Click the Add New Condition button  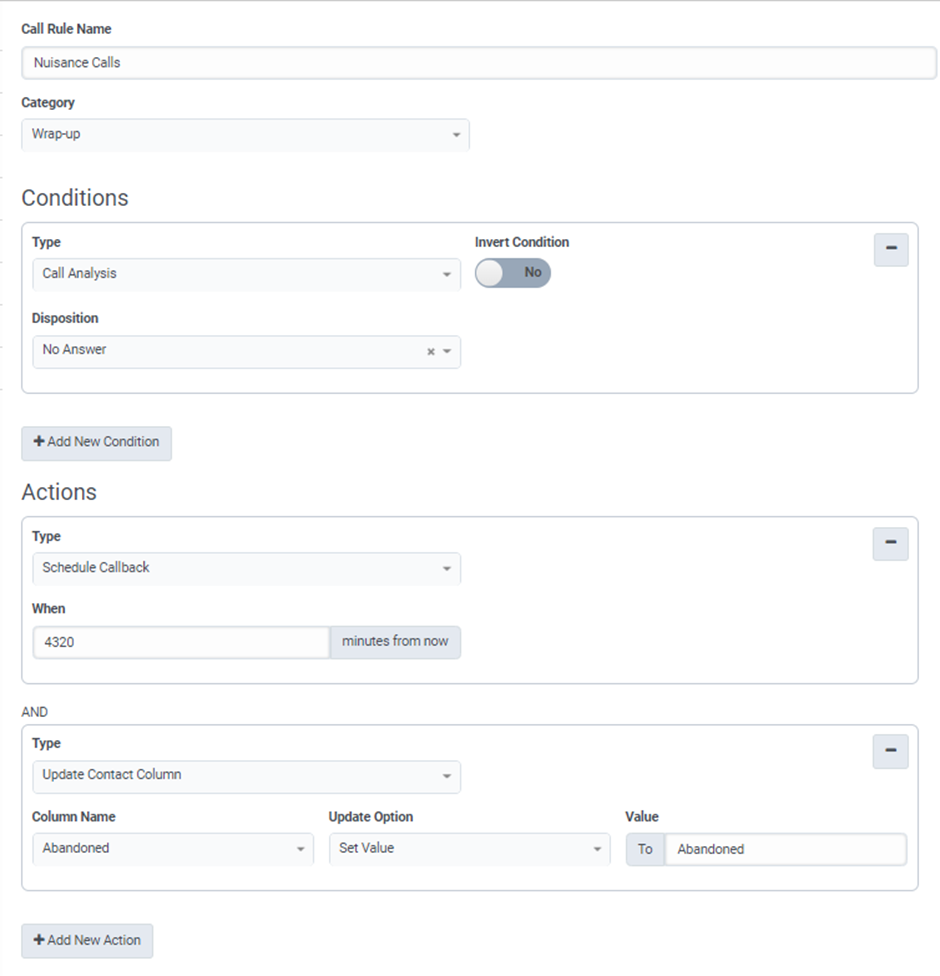click(96, 442)
